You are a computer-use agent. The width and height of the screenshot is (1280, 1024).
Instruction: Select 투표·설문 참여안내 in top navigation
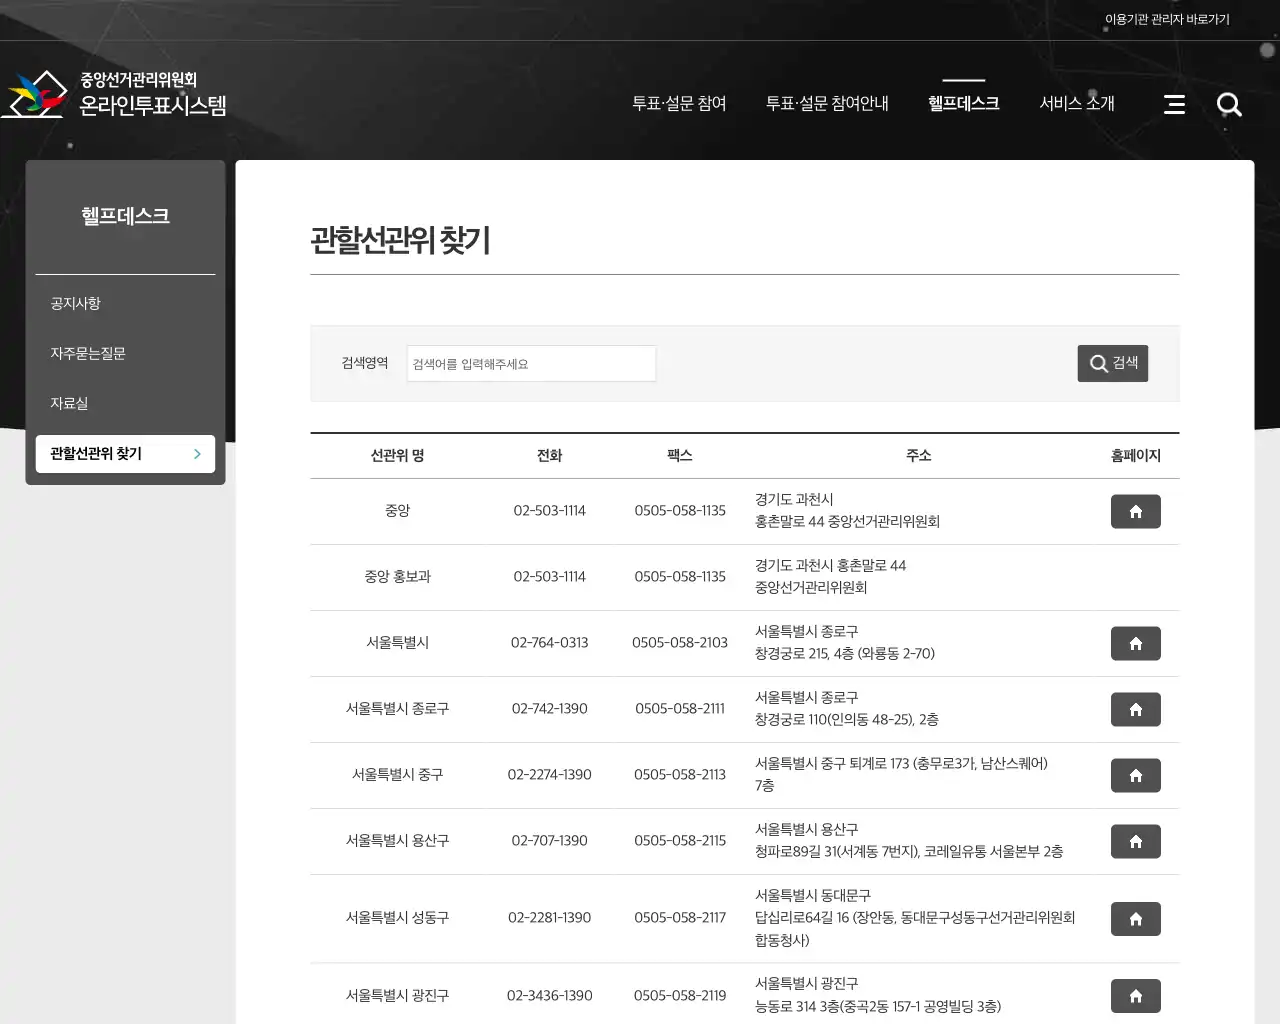[x=828, y=102]
